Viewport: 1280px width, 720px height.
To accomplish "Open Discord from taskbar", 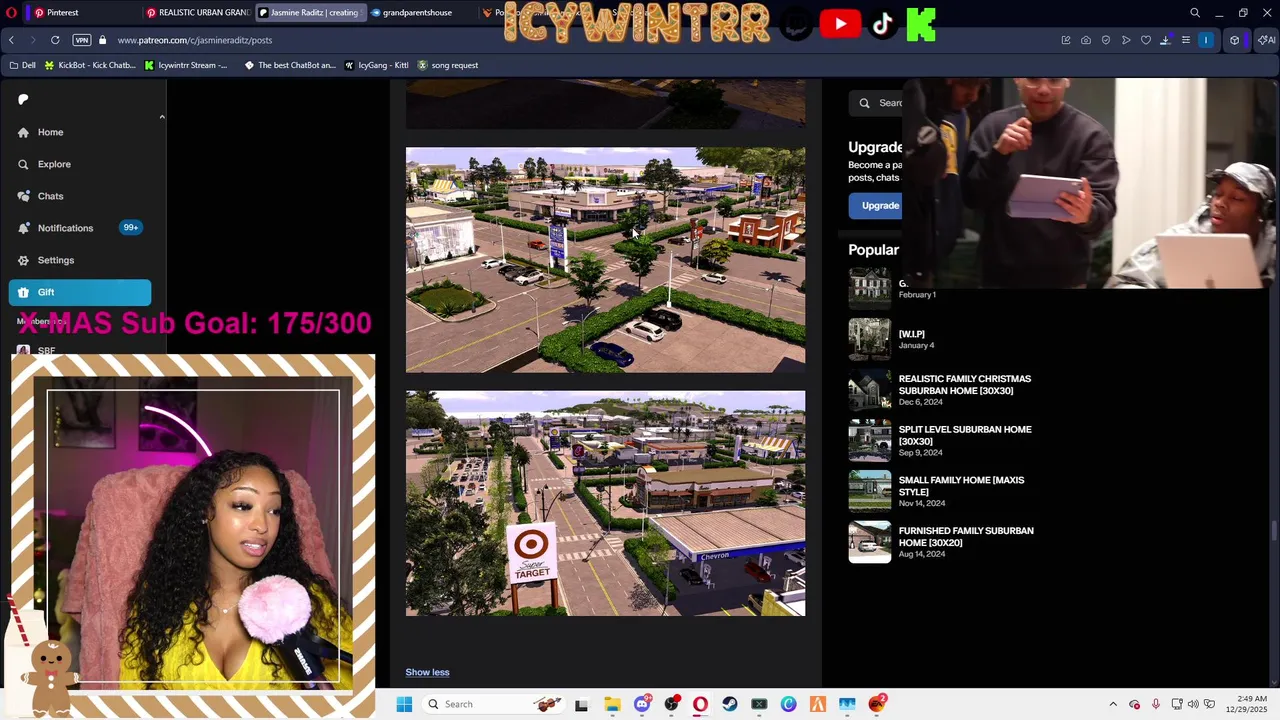I will click(642, 704).
